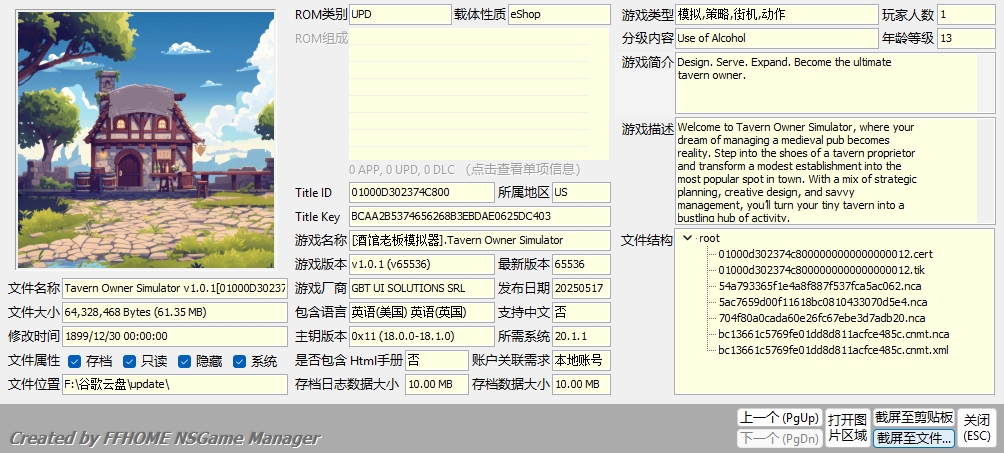Image resolution: width=1004 pixels, height=453 pixels.
Task: Click the 支持中文 field showing 否
Action: (581, 313)
